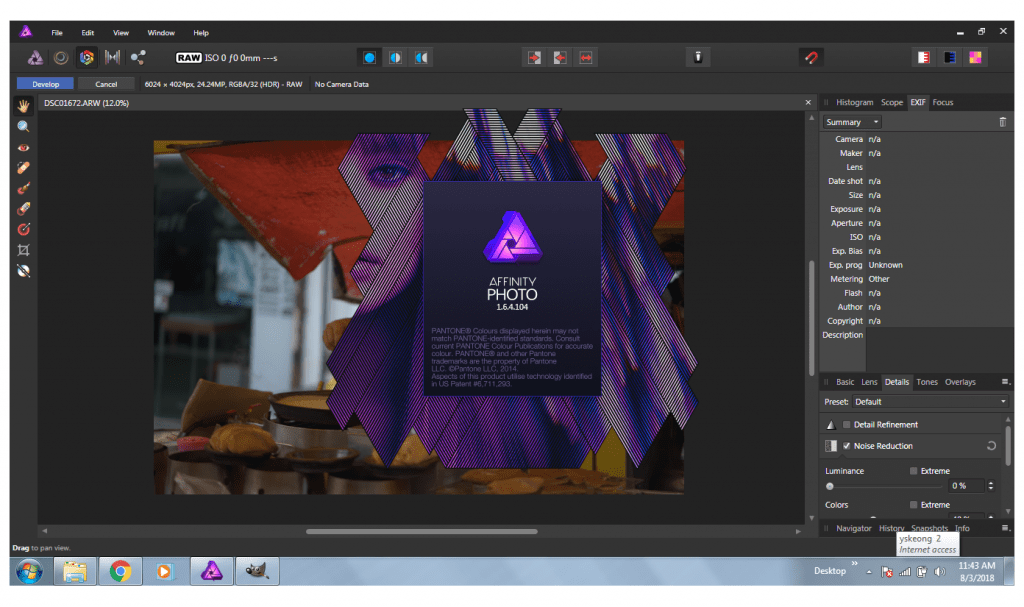The height and width of the screenshot is (607, 1024).
Task: Open the Summary dropdown in EXIF panel
Action: (x=851, y=122)
